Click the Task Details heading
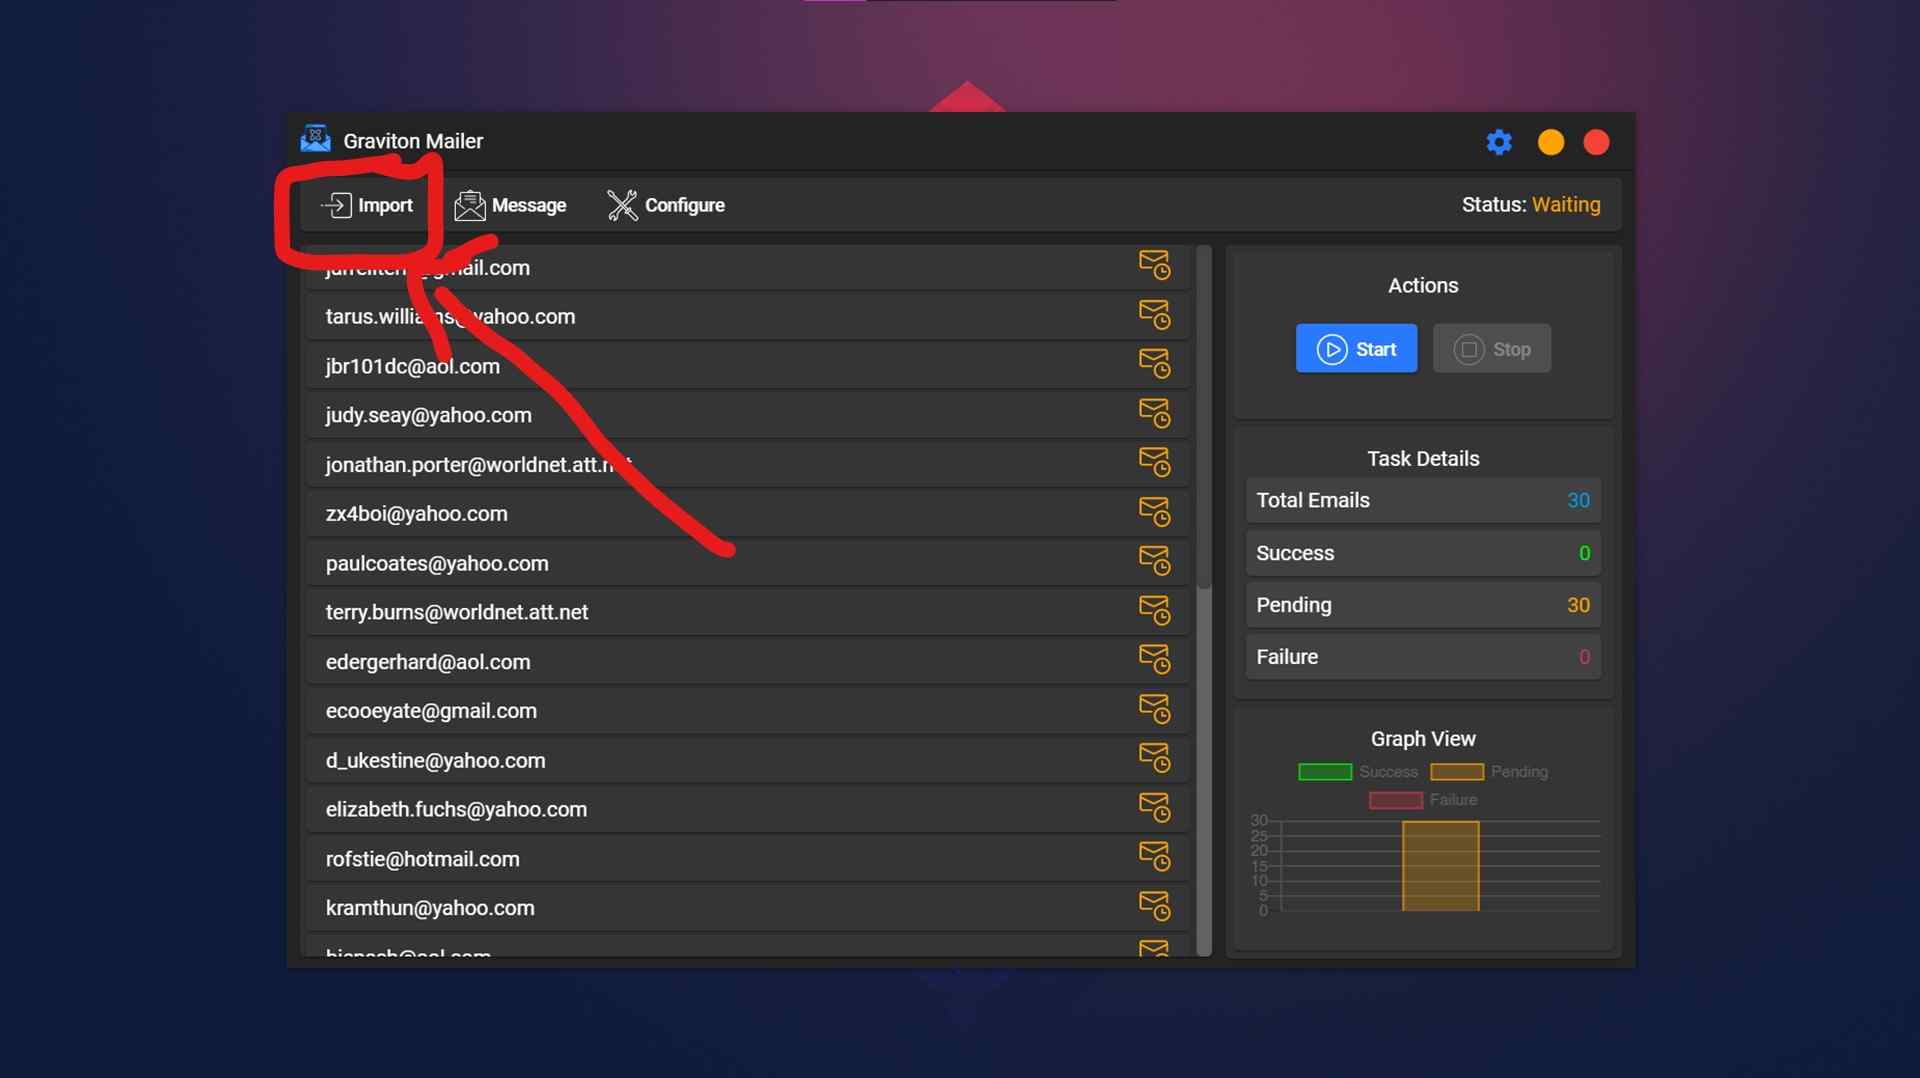Viewport: 1920px width, 1078px height. tap(1423, 459)
